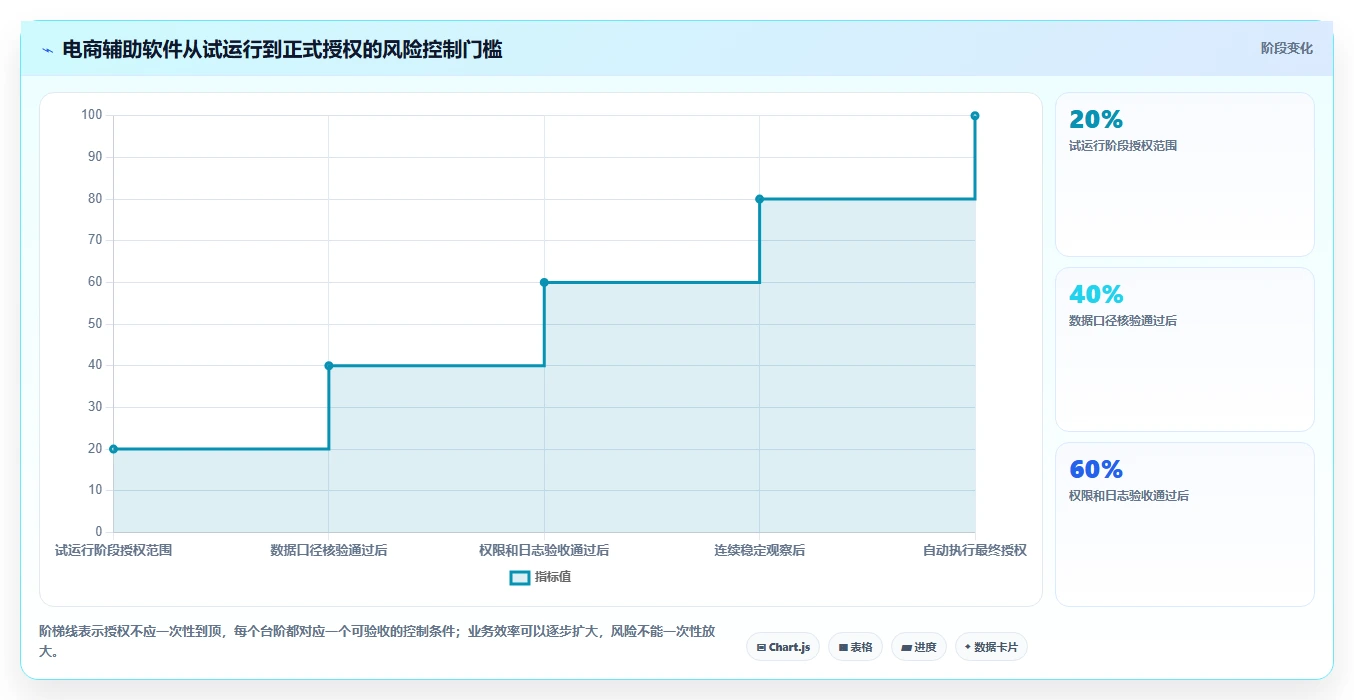Viewport: 1354px width, 700px height.
Task: Select the 表格 tag chip
Action: 855,647
